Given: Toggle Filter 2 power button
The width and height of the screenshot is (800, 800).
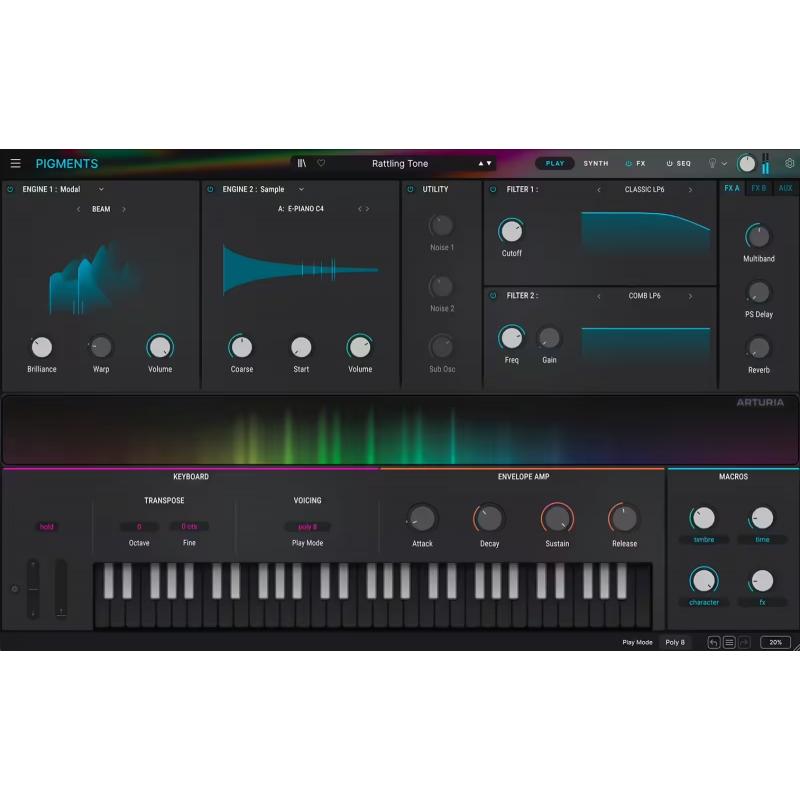Looking at the screenshot, I should (493, 296).
